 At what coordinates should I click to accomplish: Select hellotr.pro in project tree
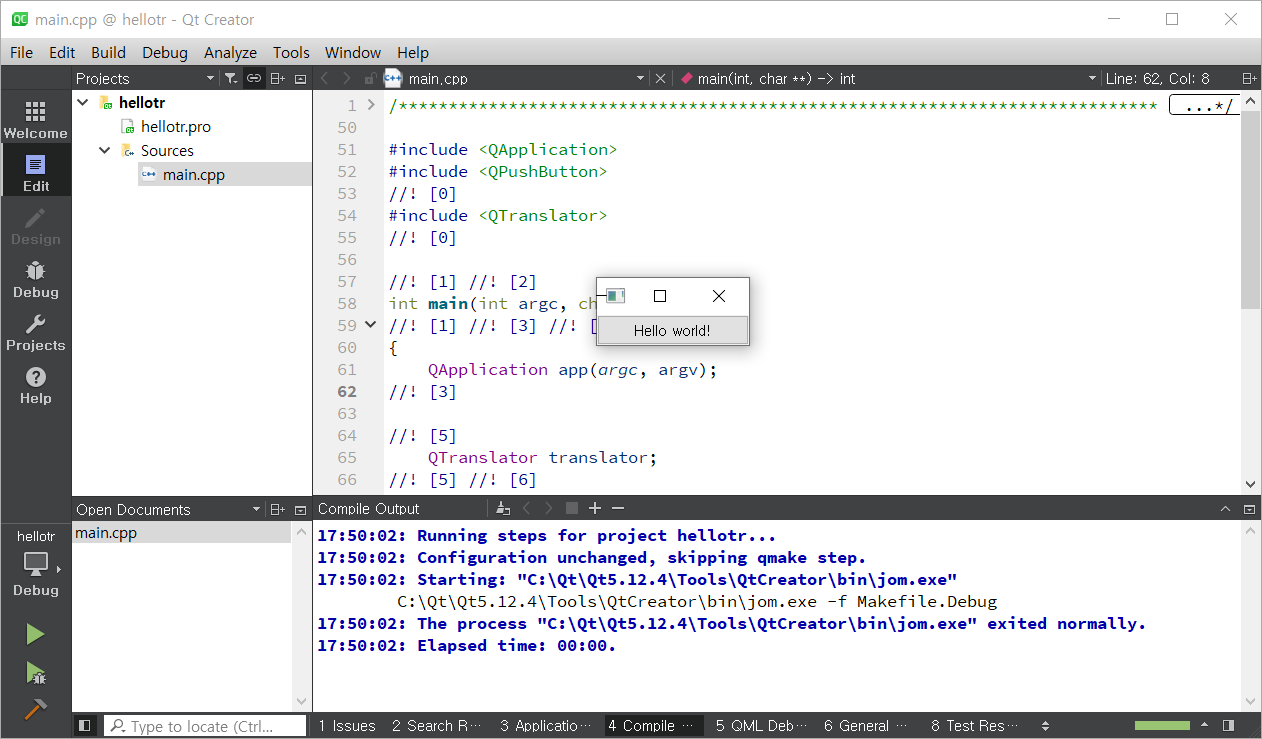pyautogui.click(x=176, y=126)
